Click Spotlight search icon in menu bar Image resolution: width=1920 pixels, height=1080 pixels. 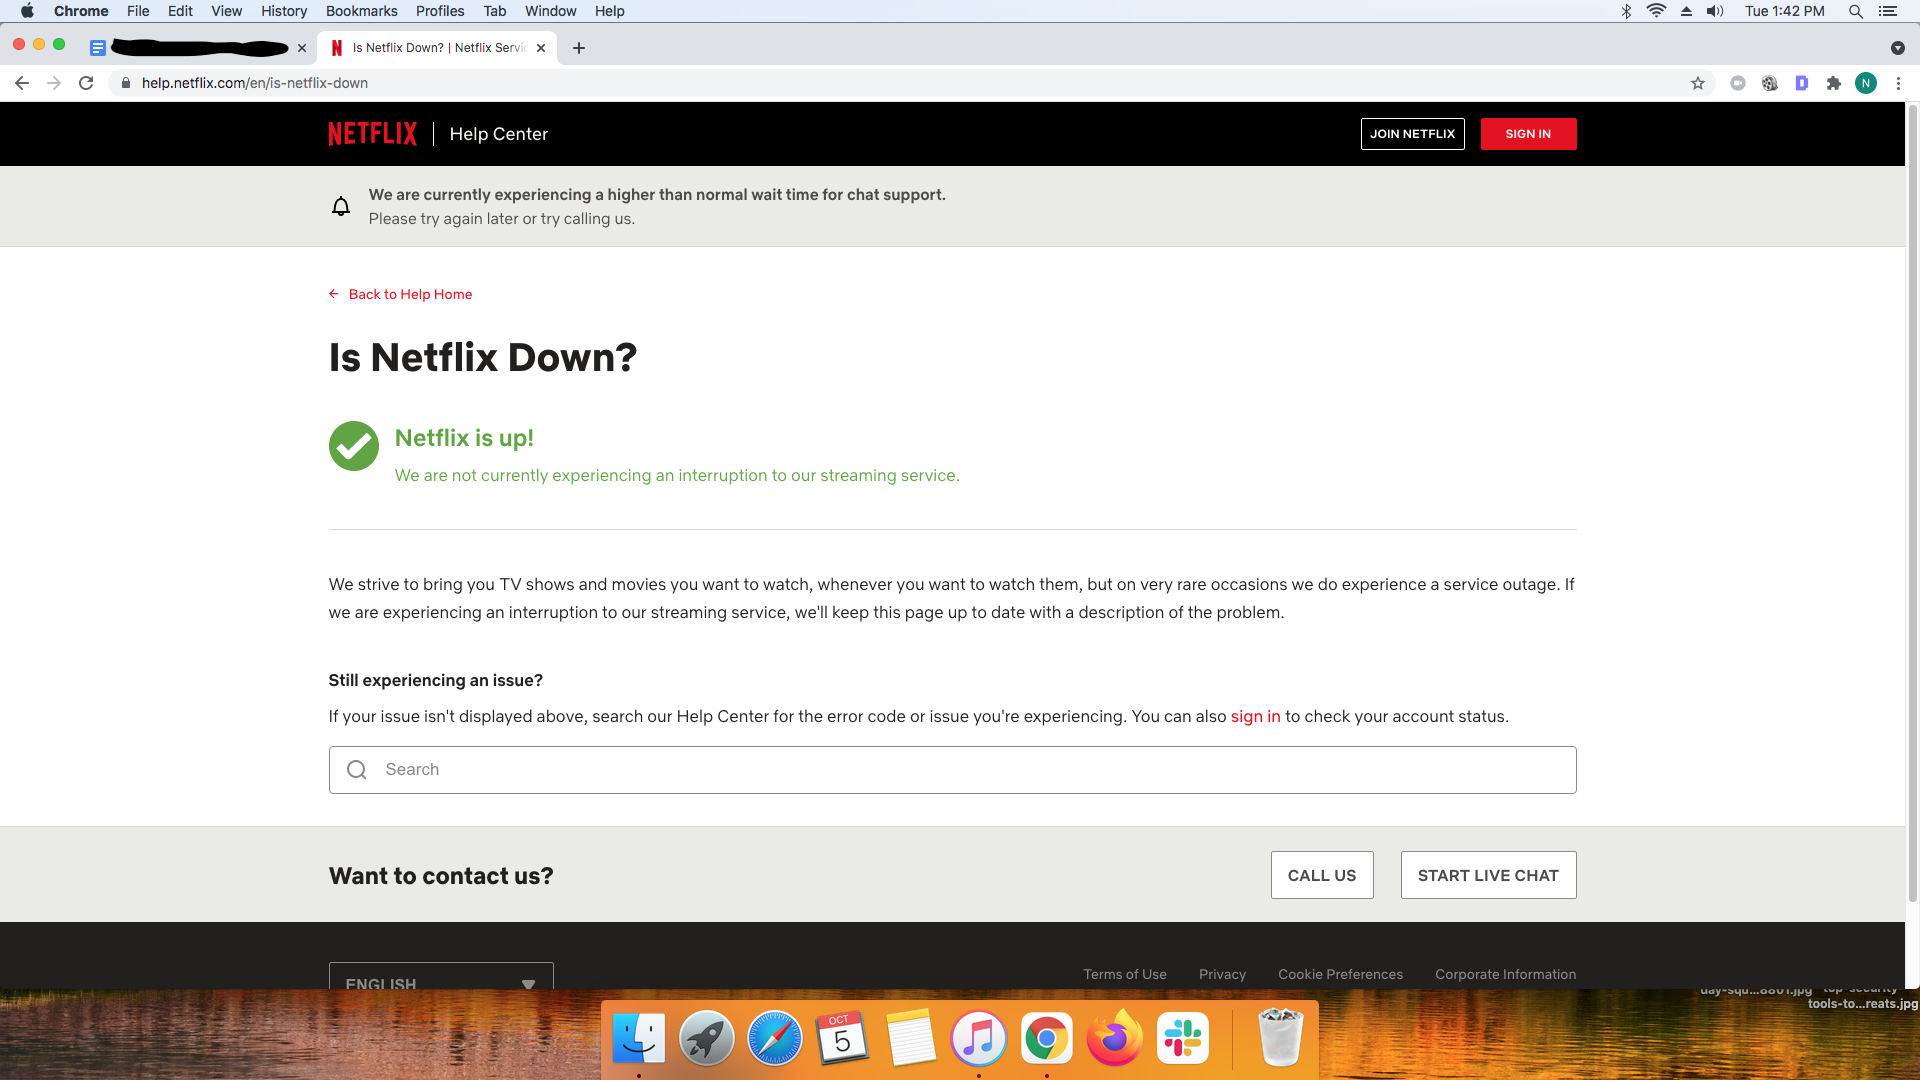[x=1856, y=11]
